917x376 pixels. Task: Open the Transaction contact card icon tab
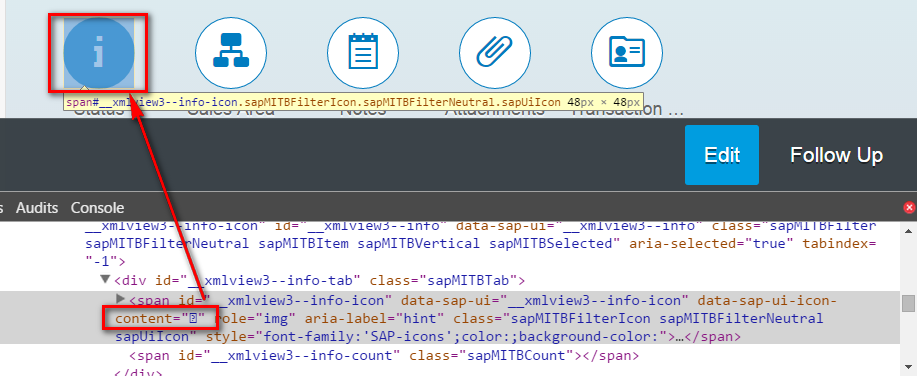(x=627, y=53)
